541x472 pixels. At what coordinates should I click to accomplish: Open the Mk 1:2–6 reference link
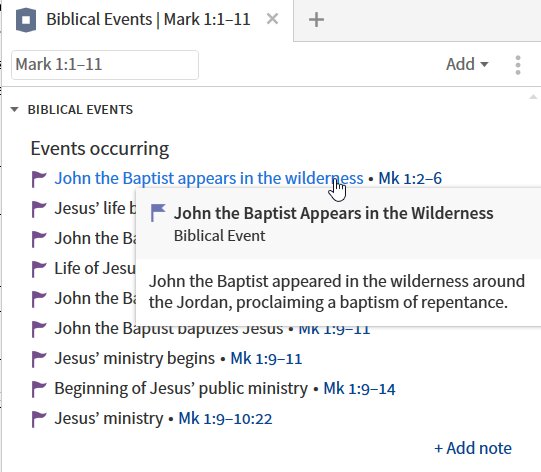410,178
